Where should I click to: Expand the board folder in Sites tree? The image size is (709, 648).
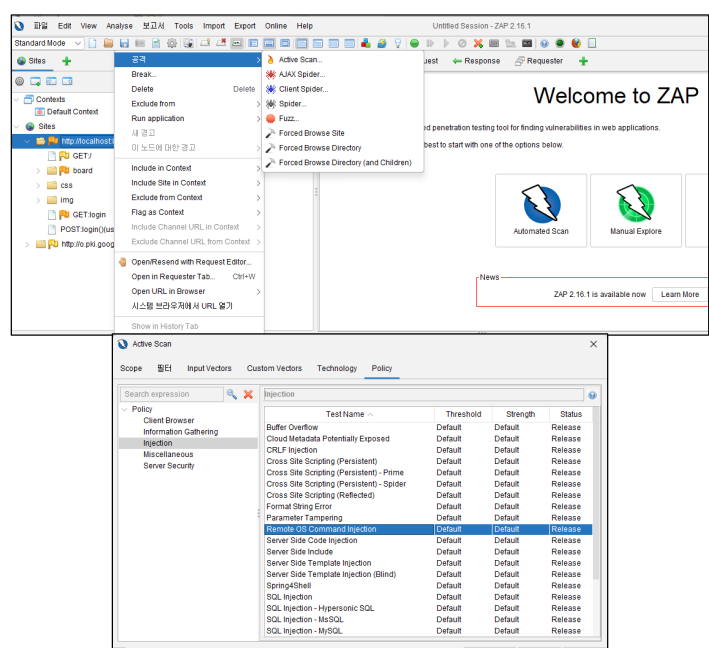coord(39,171)
